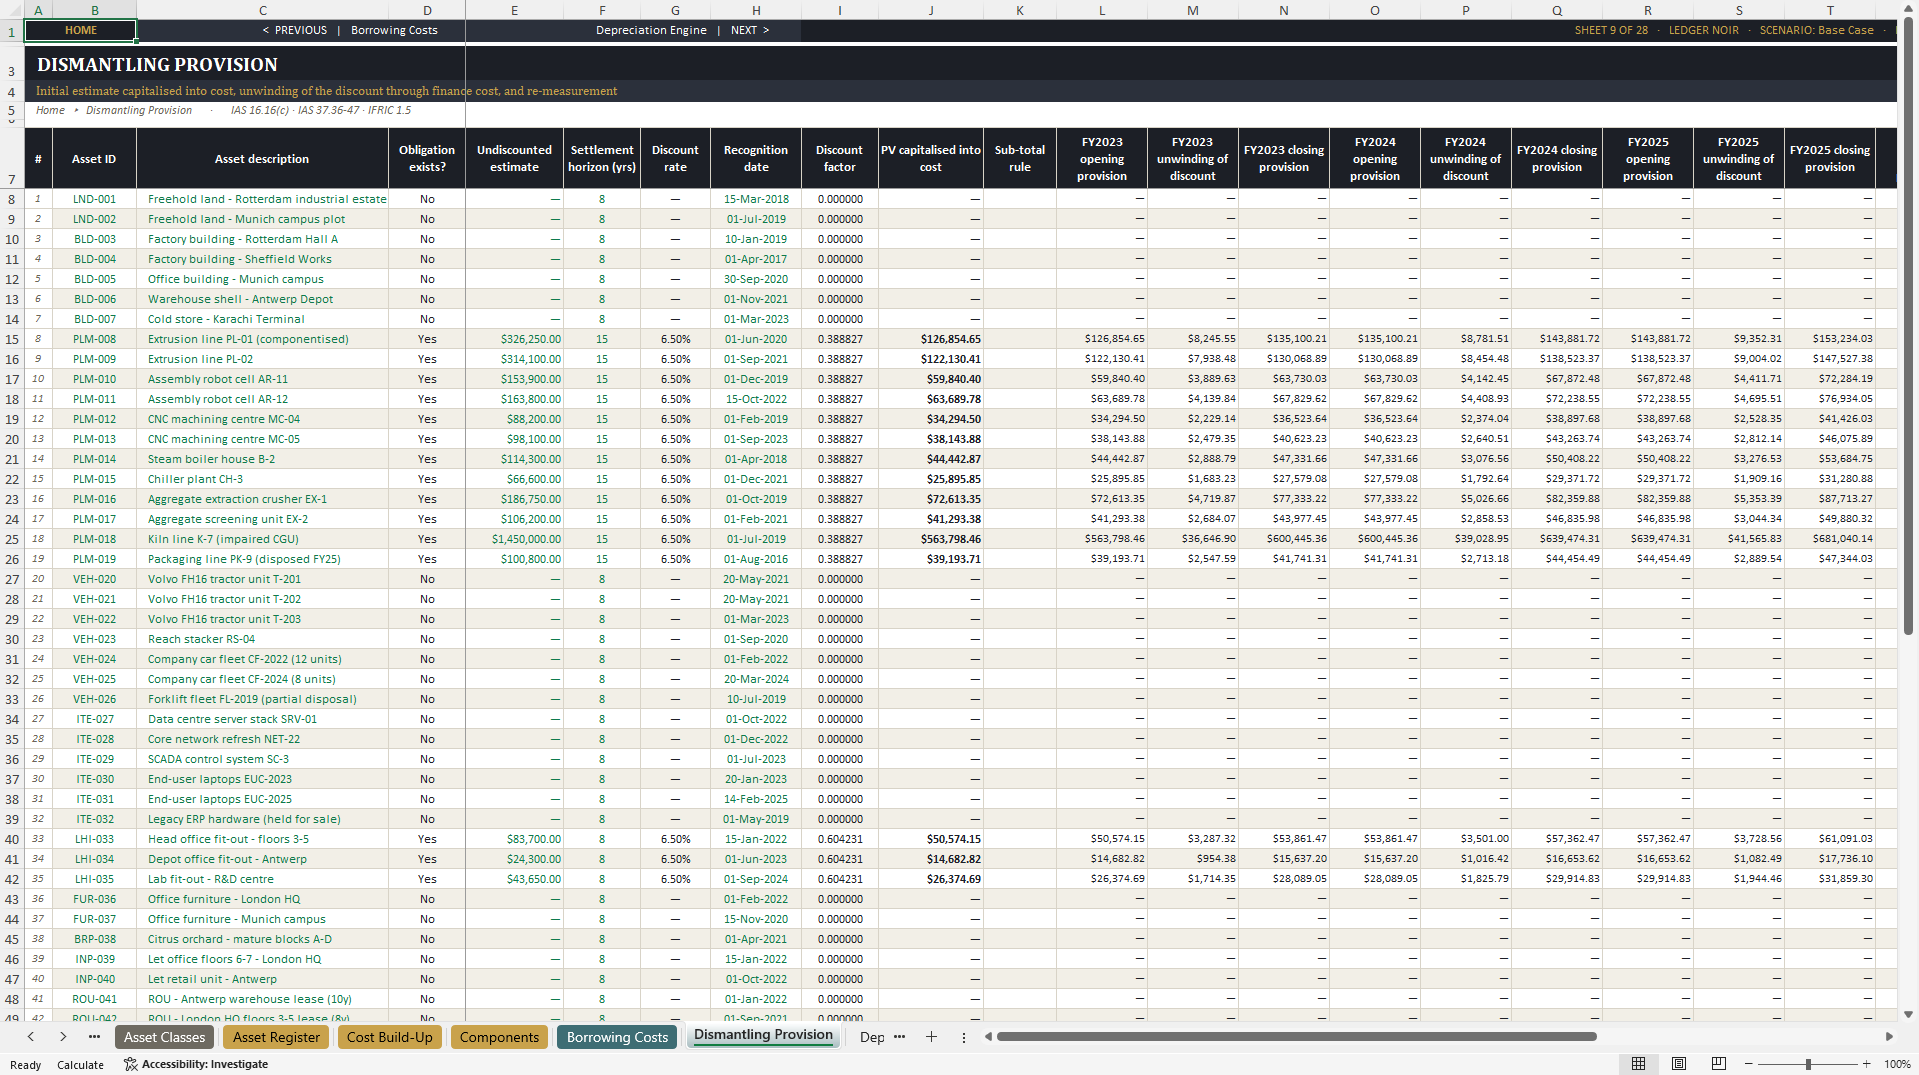Screen dimensions: 1919x1075
Task: Select row 40 header
Action: 12,839
